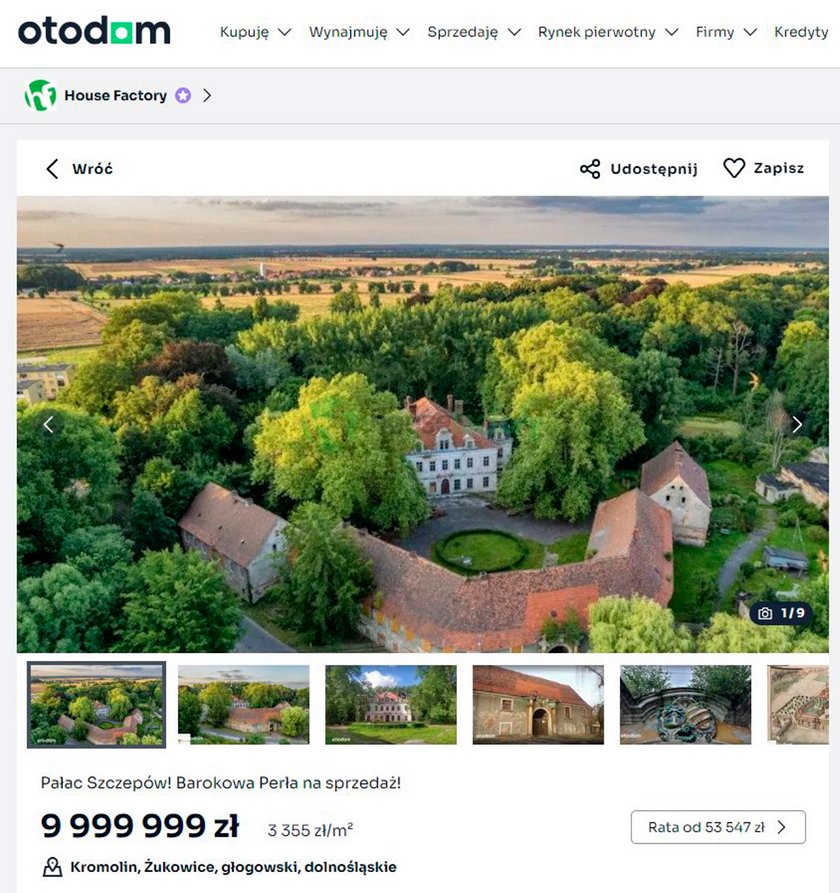Click the House Factory agency logo
This screenshot has height=893, width=840.
[40, 95]
